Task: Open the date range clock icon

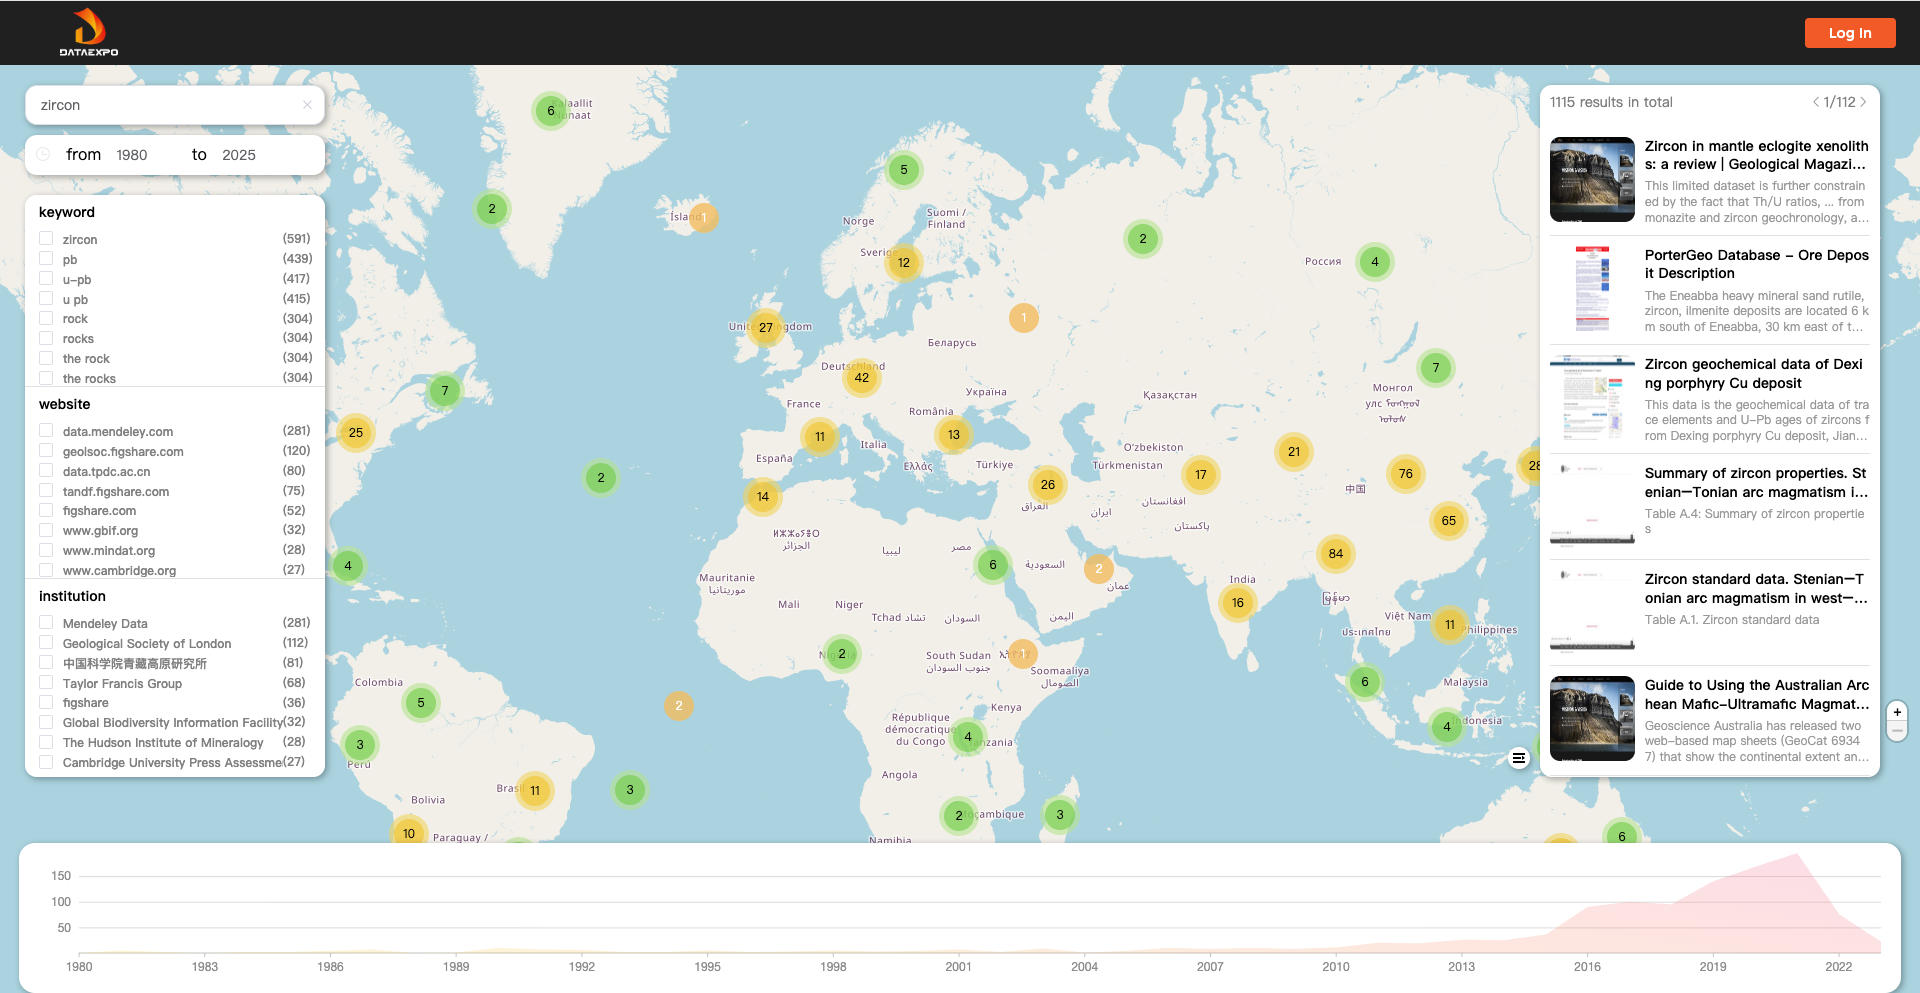Action: click(x=43, y=155)
